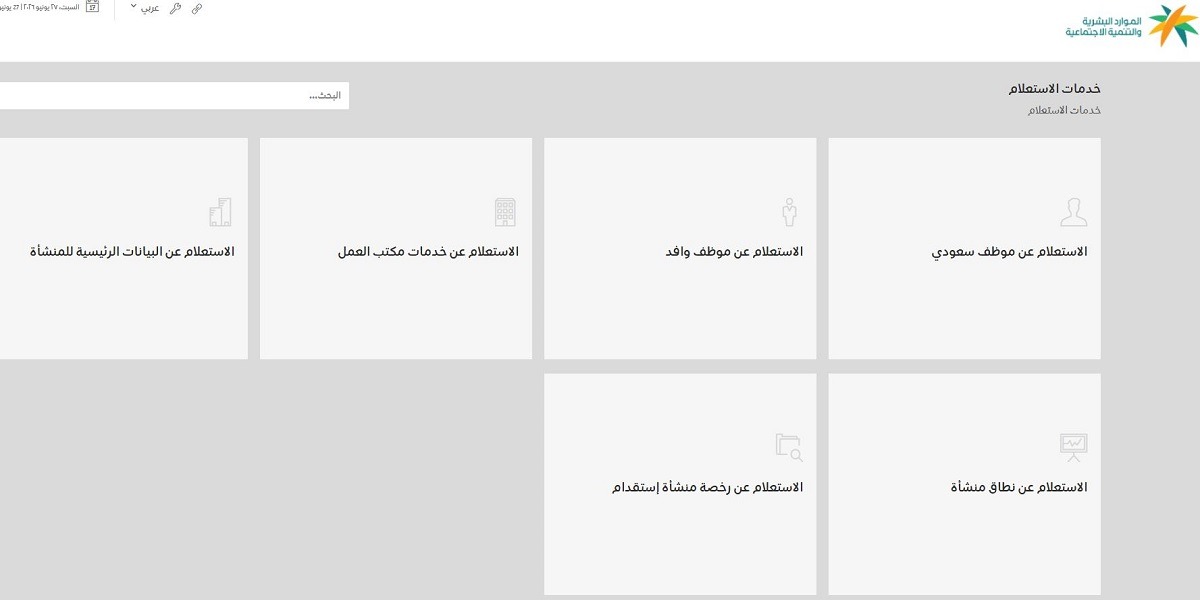Viewport: 1200px width, 600px height.
Task: Click the date text in the header
Action: click(39, 7)
